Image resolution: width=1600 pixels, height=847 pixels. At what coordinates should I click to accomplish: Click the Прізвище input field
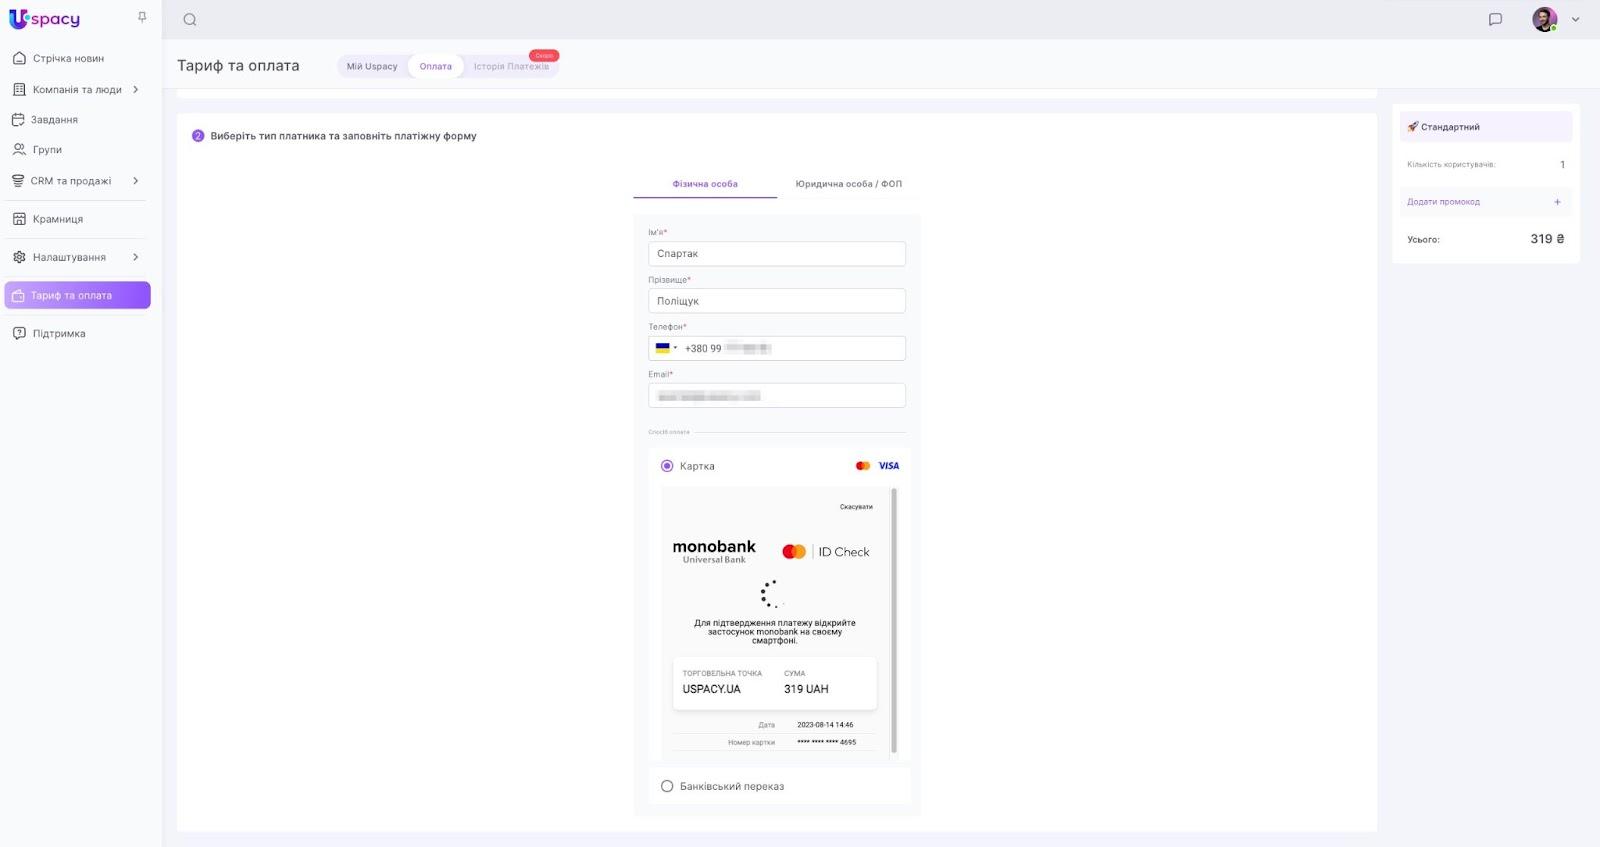click(777, 301)
